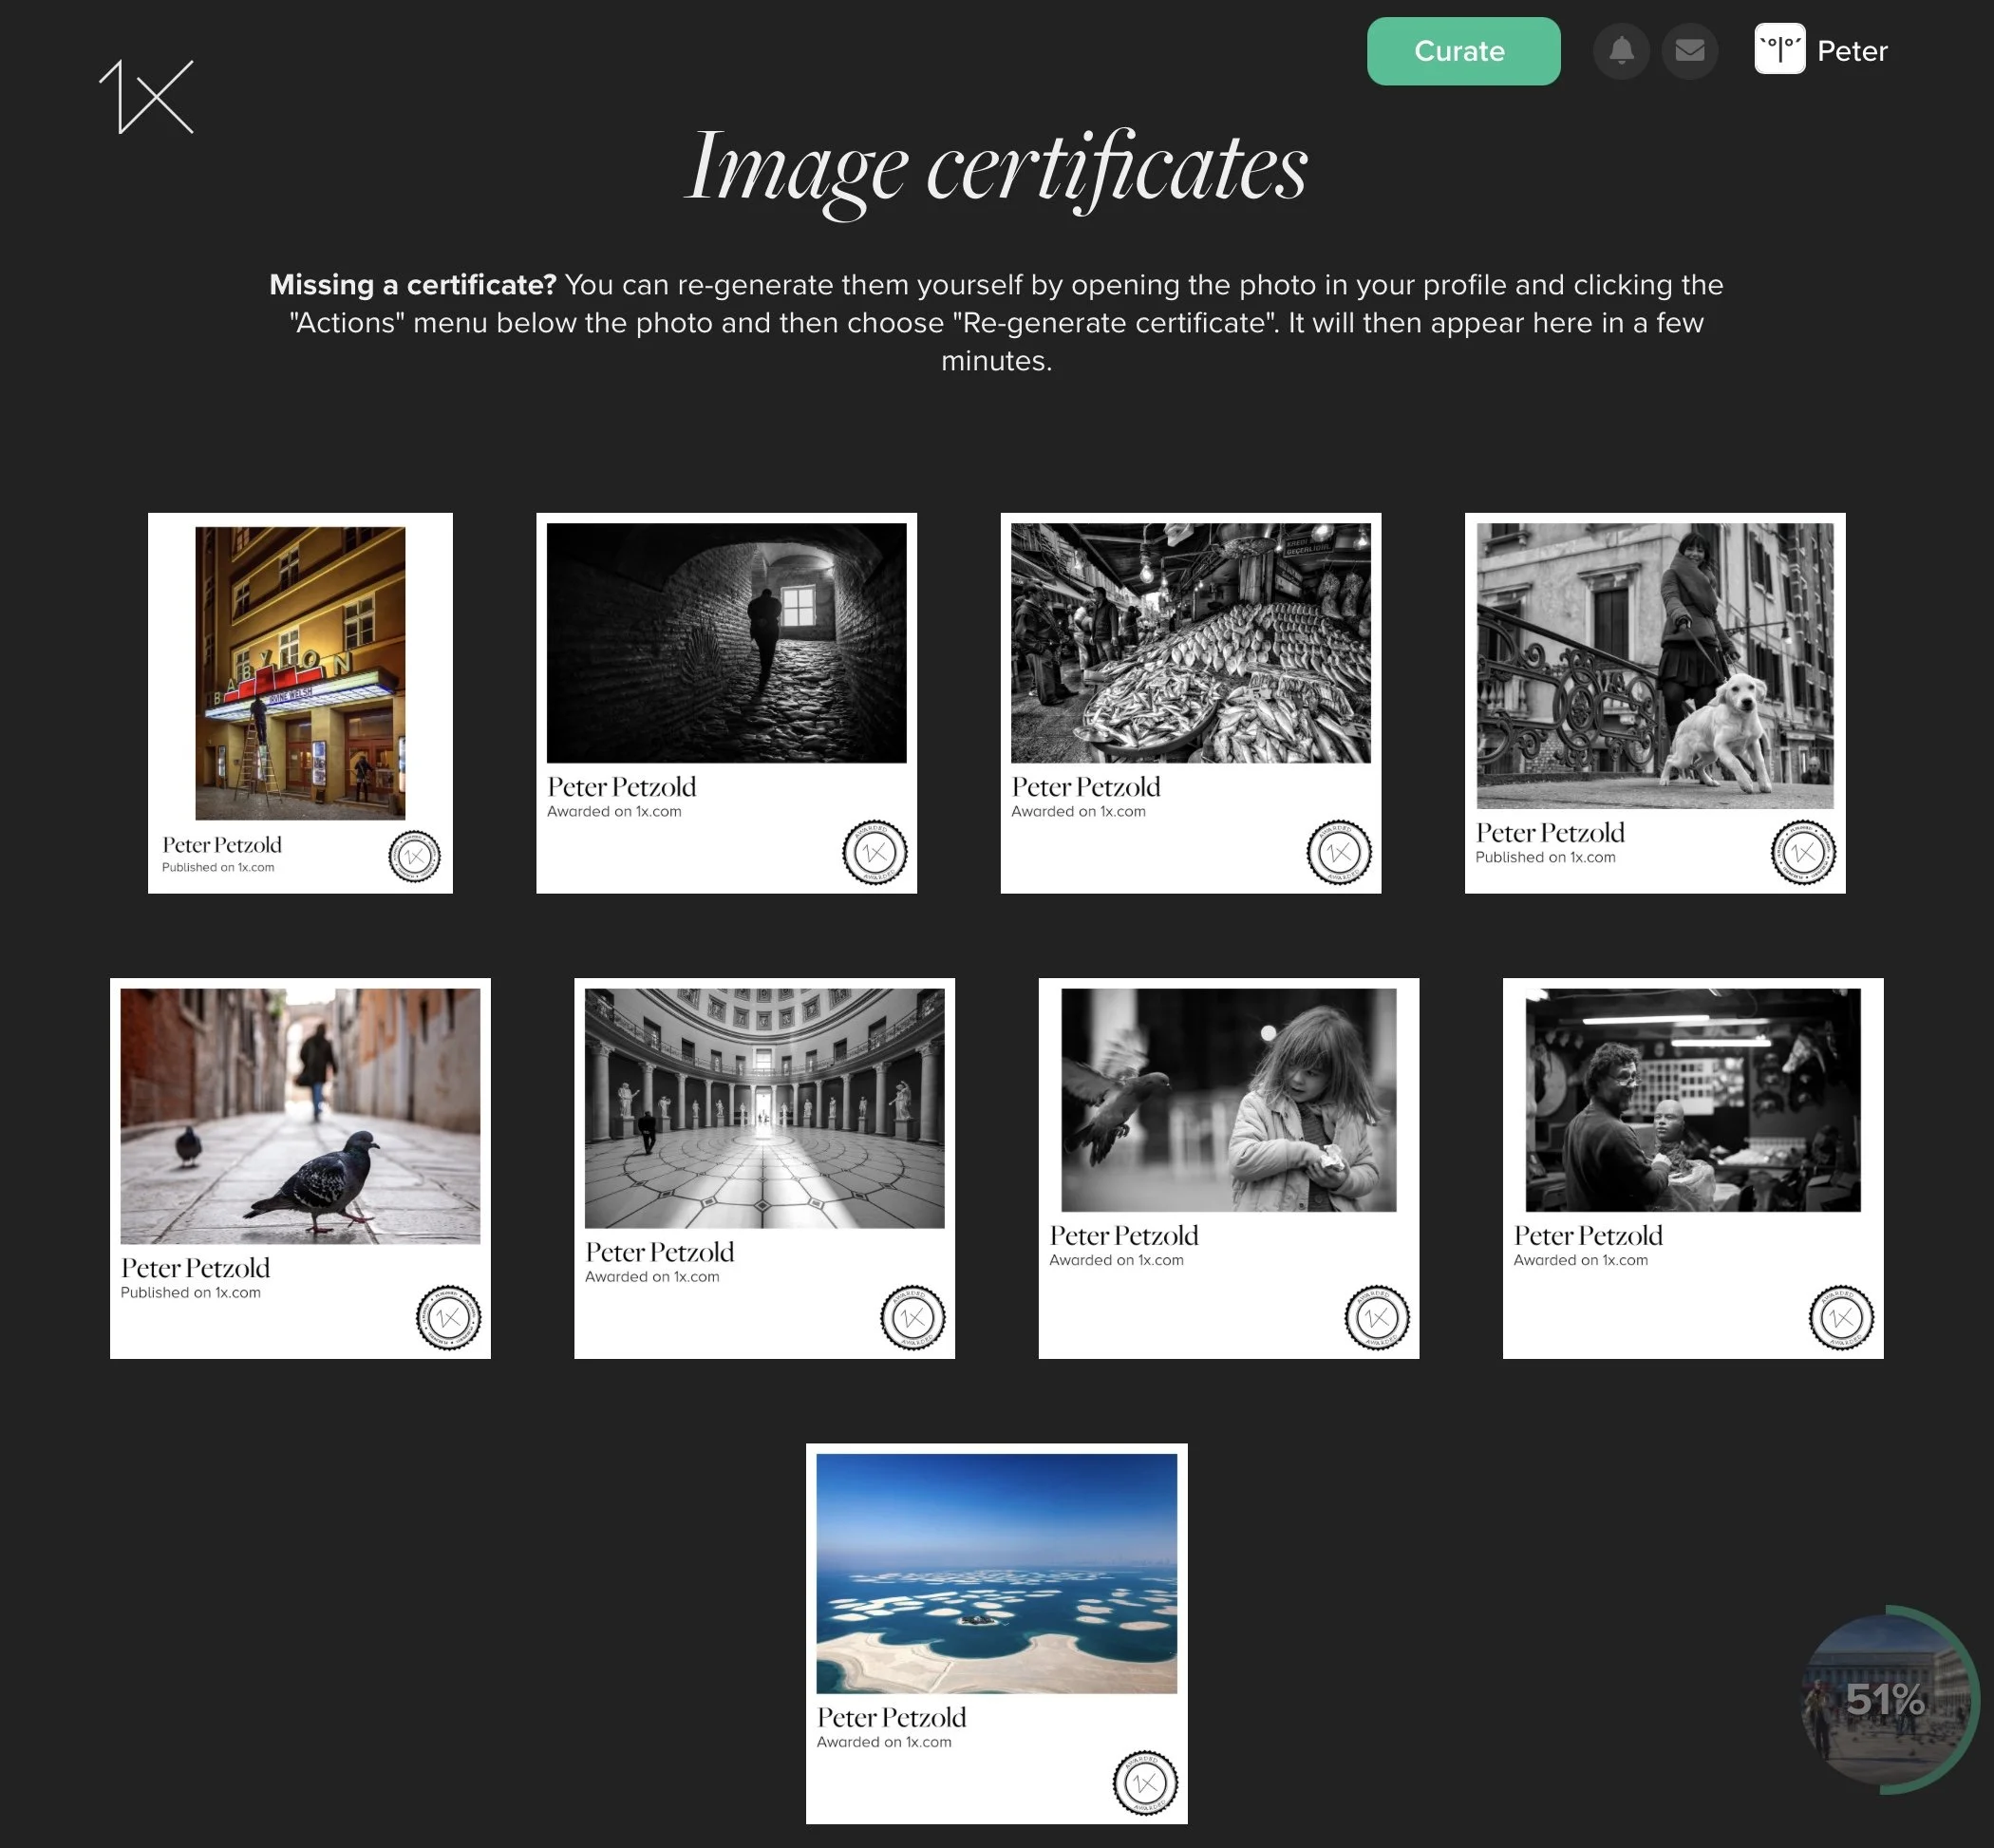Open the pigeon alley certificate
The image size is (1994, 1848).
[300, 1115]
